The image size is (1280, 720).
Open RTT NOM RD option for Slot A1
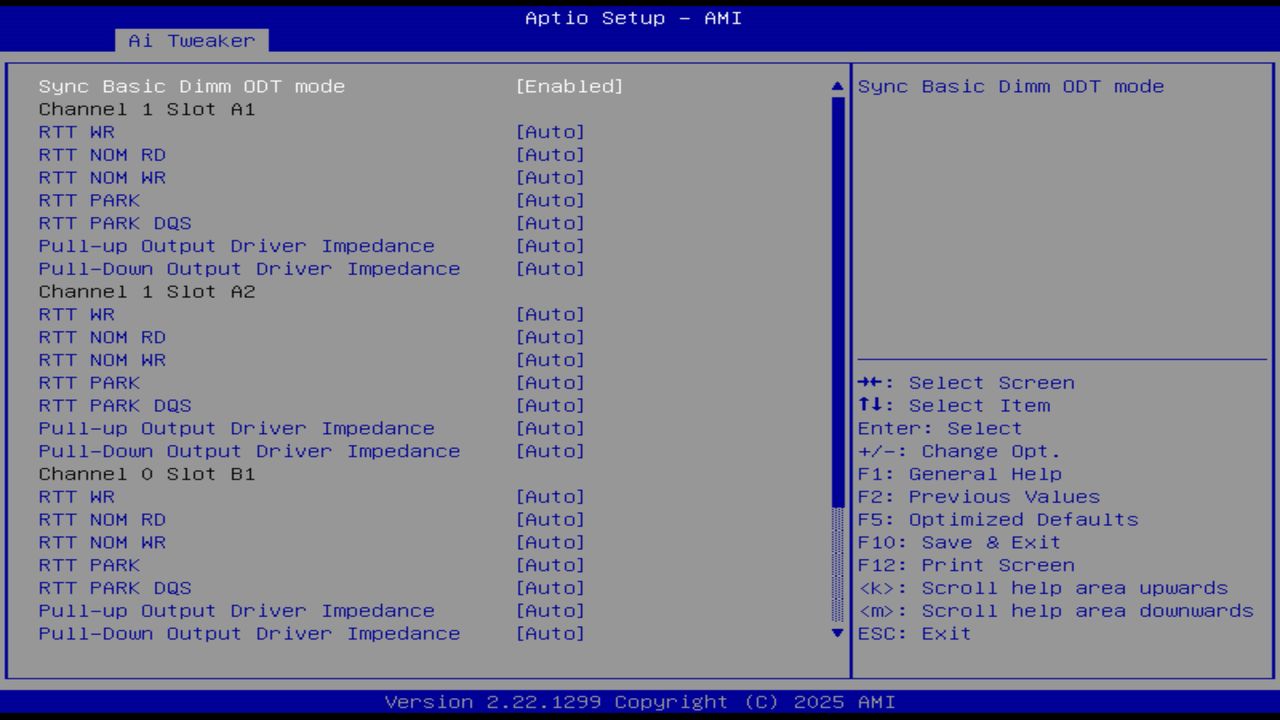(102, 154)
